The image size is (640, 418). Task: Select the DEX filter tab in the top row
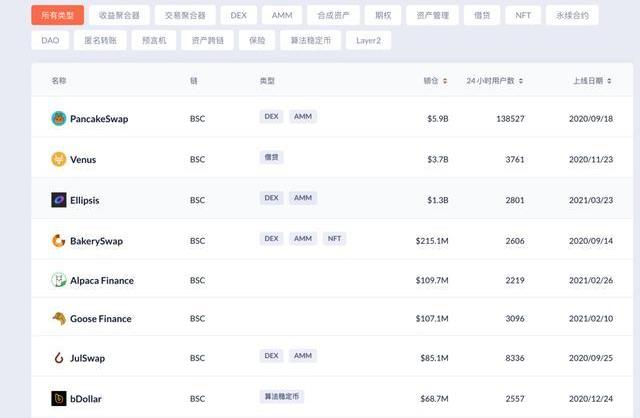pos(239,16)
